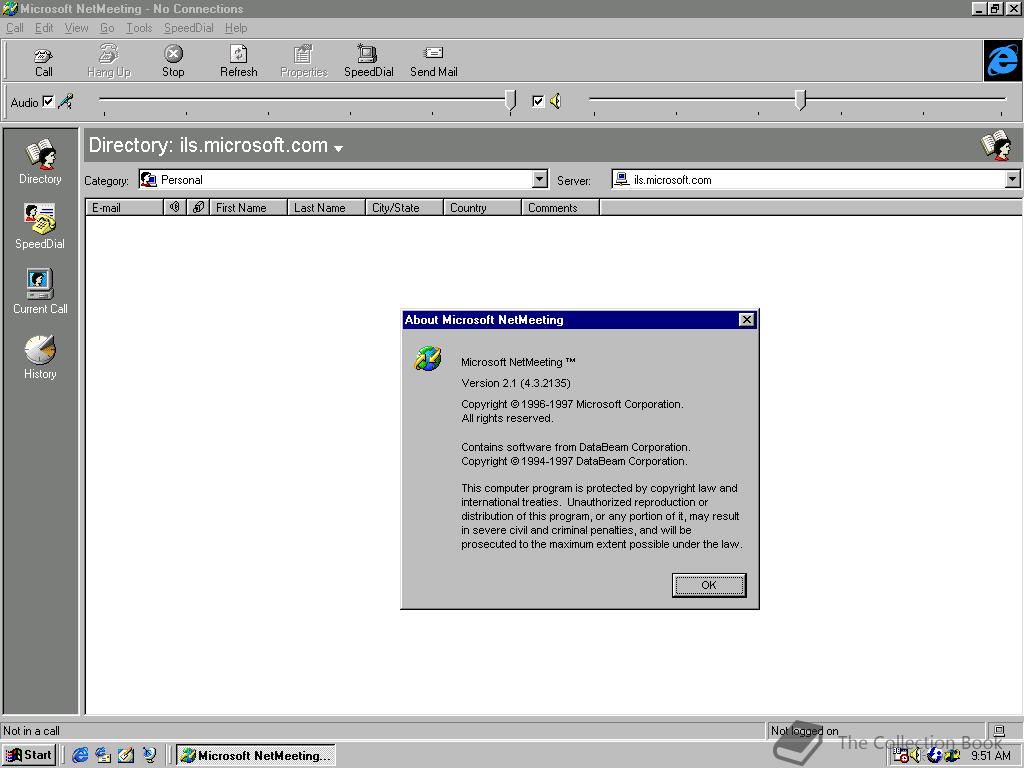
Task: Open the Edit menu
Action: pos(44,28)
